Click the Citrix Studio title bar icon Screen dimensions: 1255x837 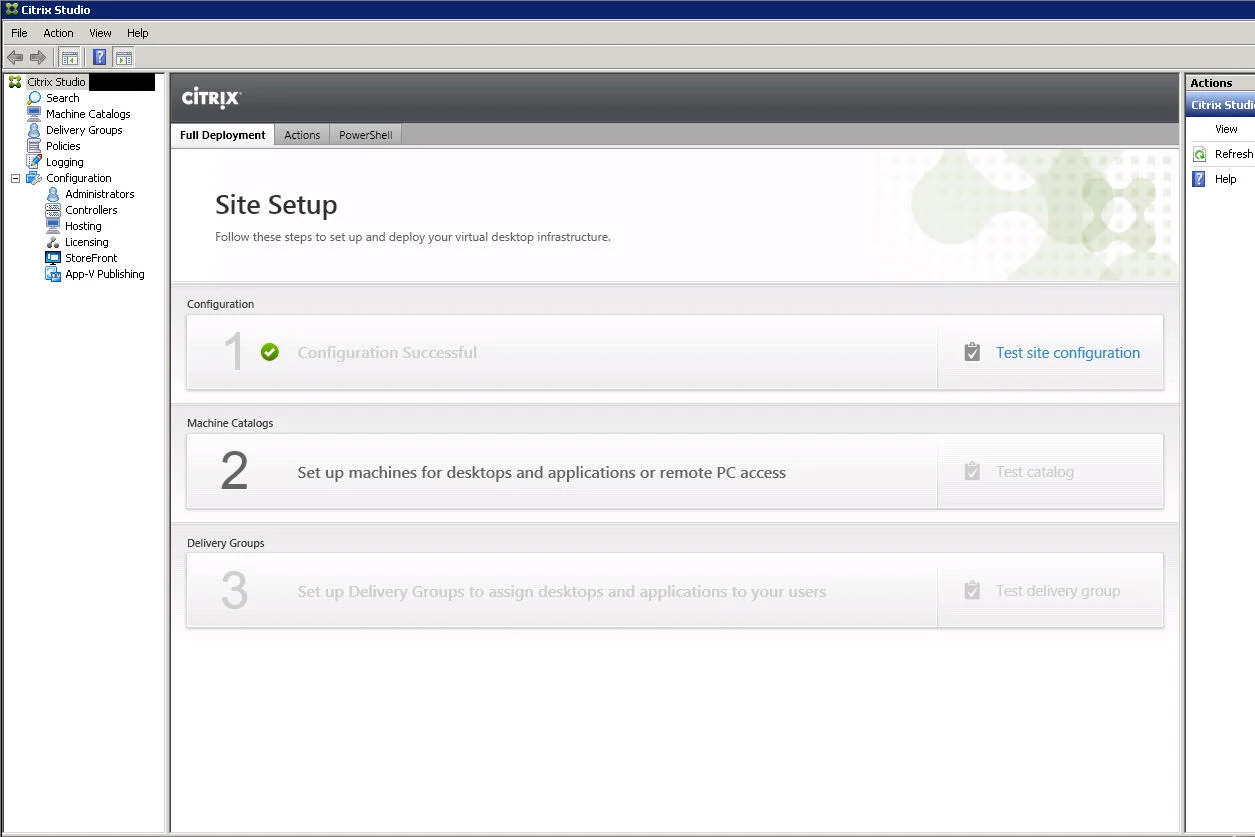[x=11, y=9]
